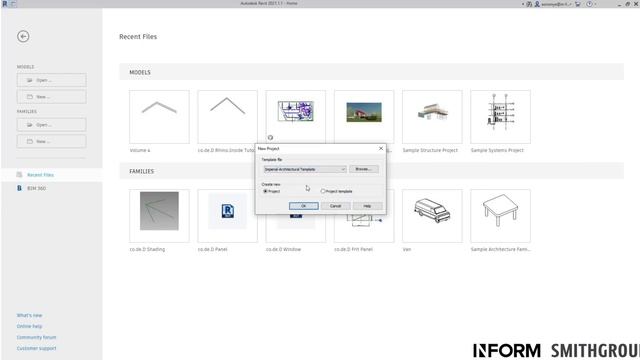Open Customer support link

(36, 349)
